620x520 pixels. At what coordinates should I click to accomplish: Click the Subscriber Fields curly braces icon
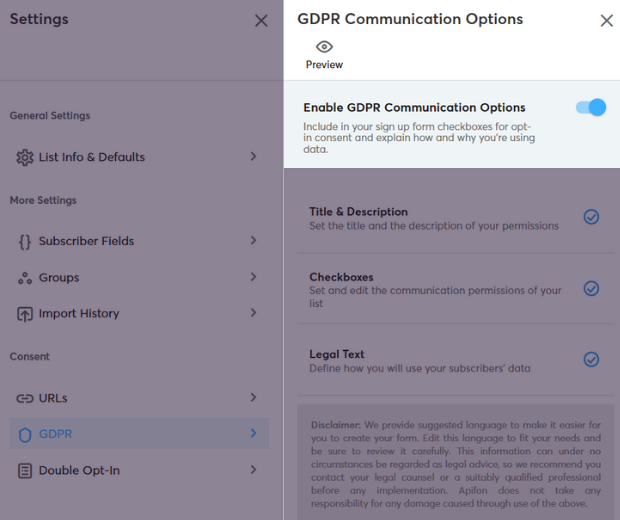coord(25,241)
